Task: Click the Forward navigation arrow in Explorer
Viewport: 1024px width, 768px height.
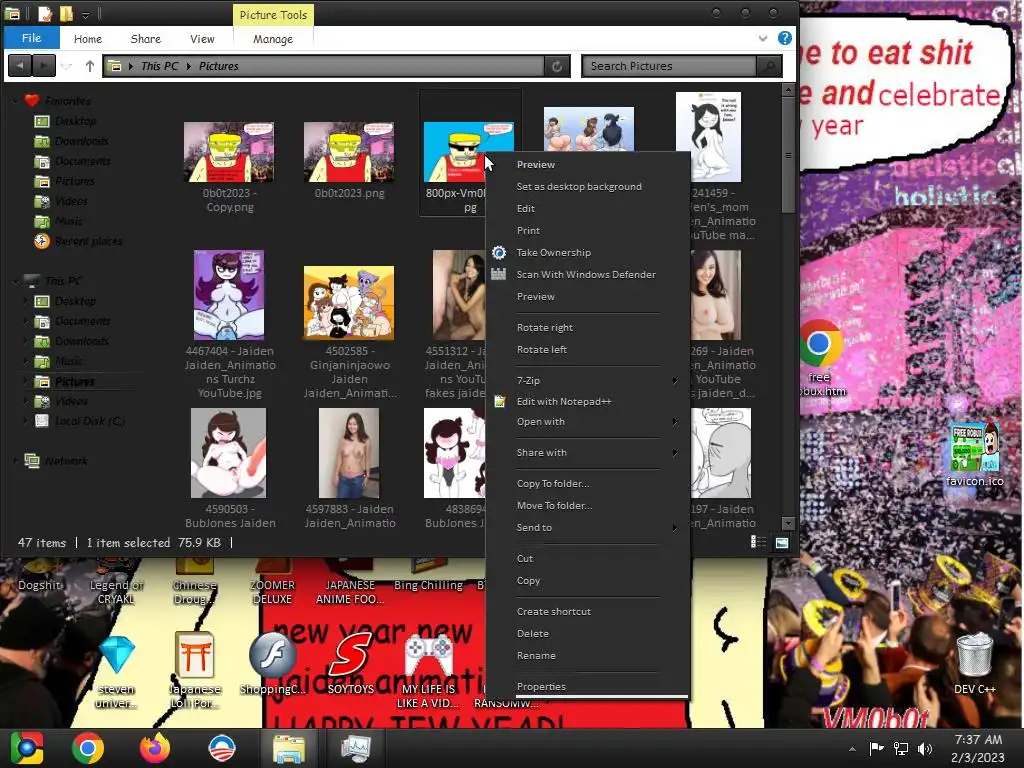Action: pos(44,66)
